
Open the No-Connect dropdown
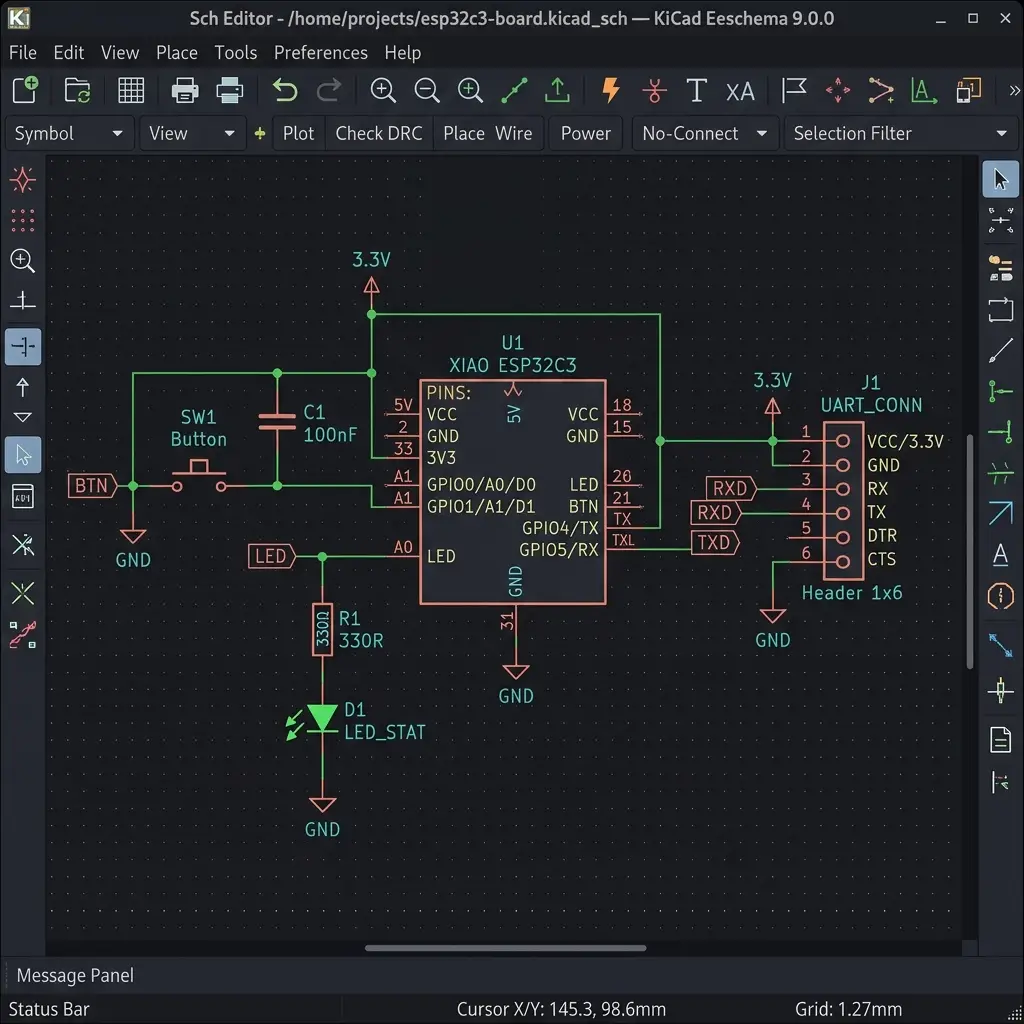(x=705, y=133)
